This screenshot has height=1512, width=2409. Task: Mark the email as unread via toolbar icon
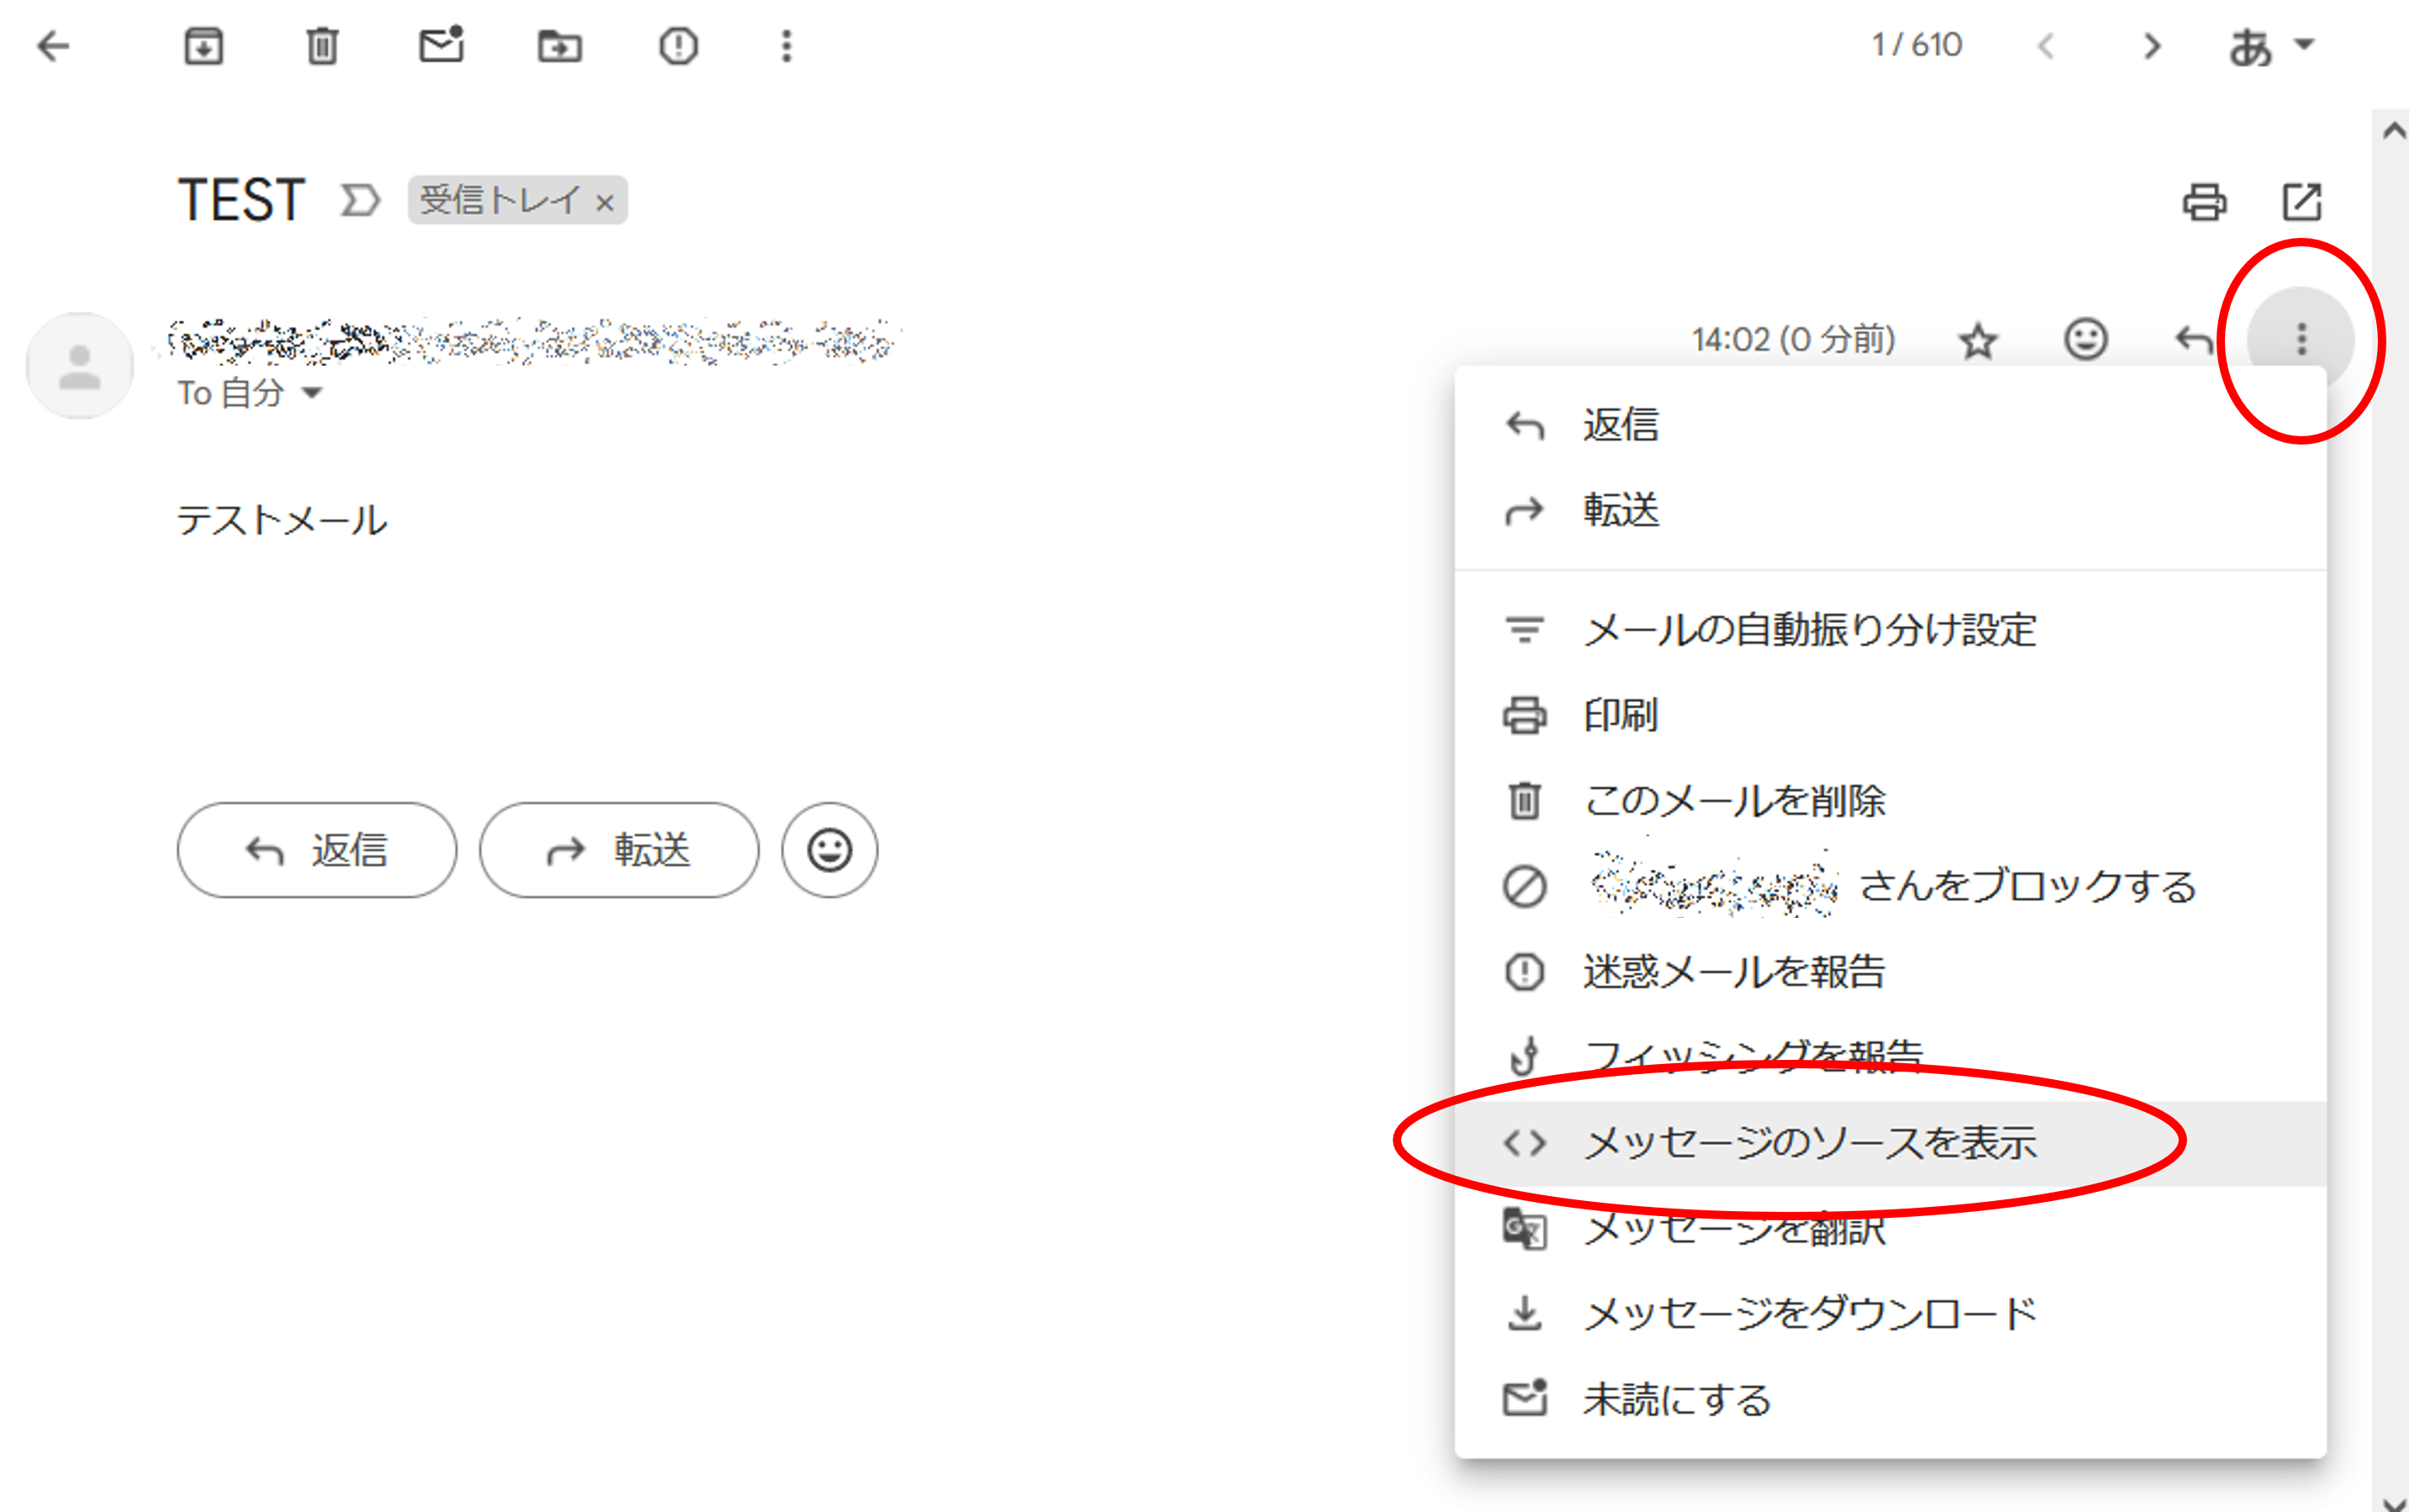pos(441,45)
